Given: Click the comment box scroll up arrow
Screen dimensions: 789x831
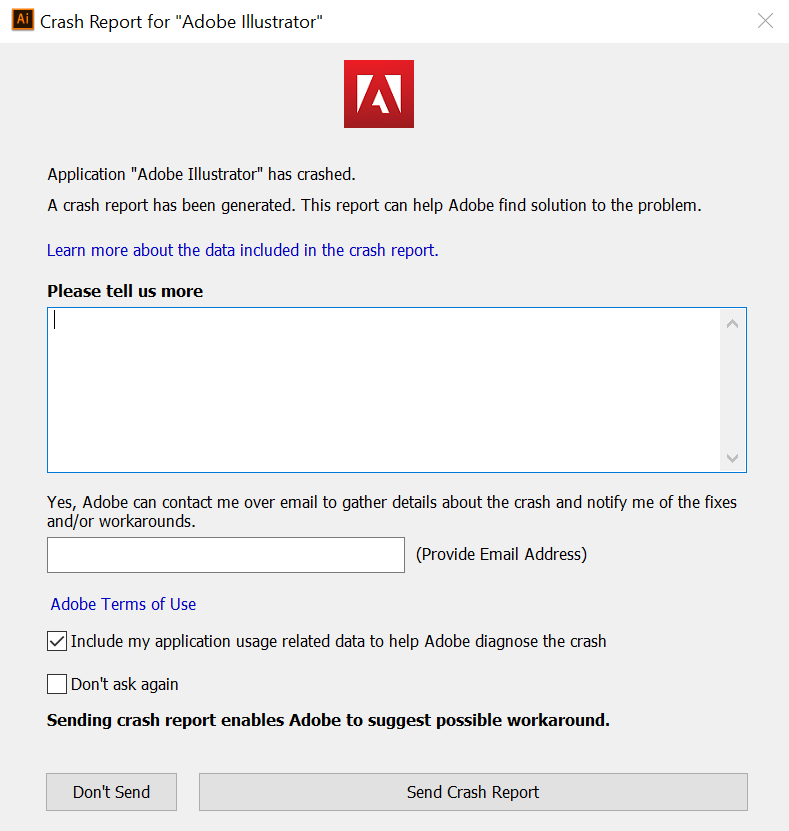Looking at the screenshot, I should point(732,323).
